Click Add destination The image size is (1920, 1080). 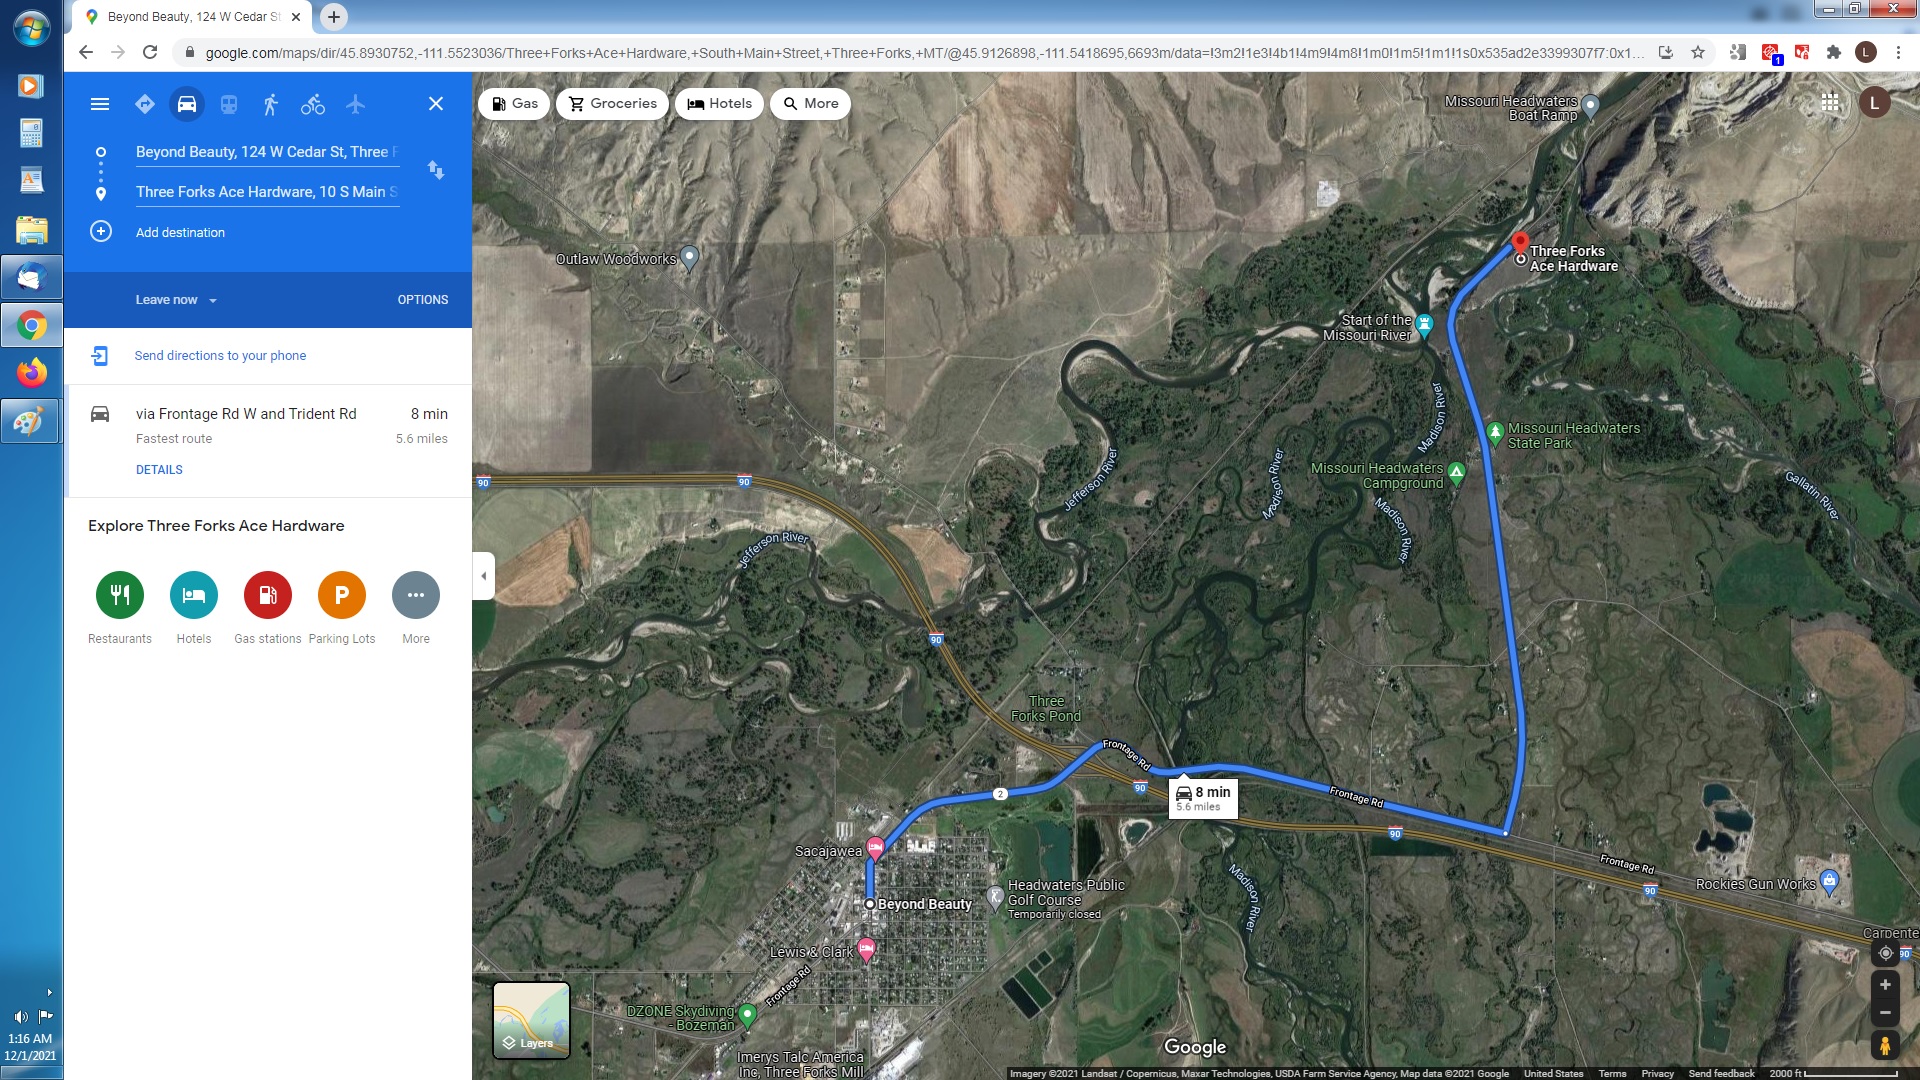click(x=180, y=232)
